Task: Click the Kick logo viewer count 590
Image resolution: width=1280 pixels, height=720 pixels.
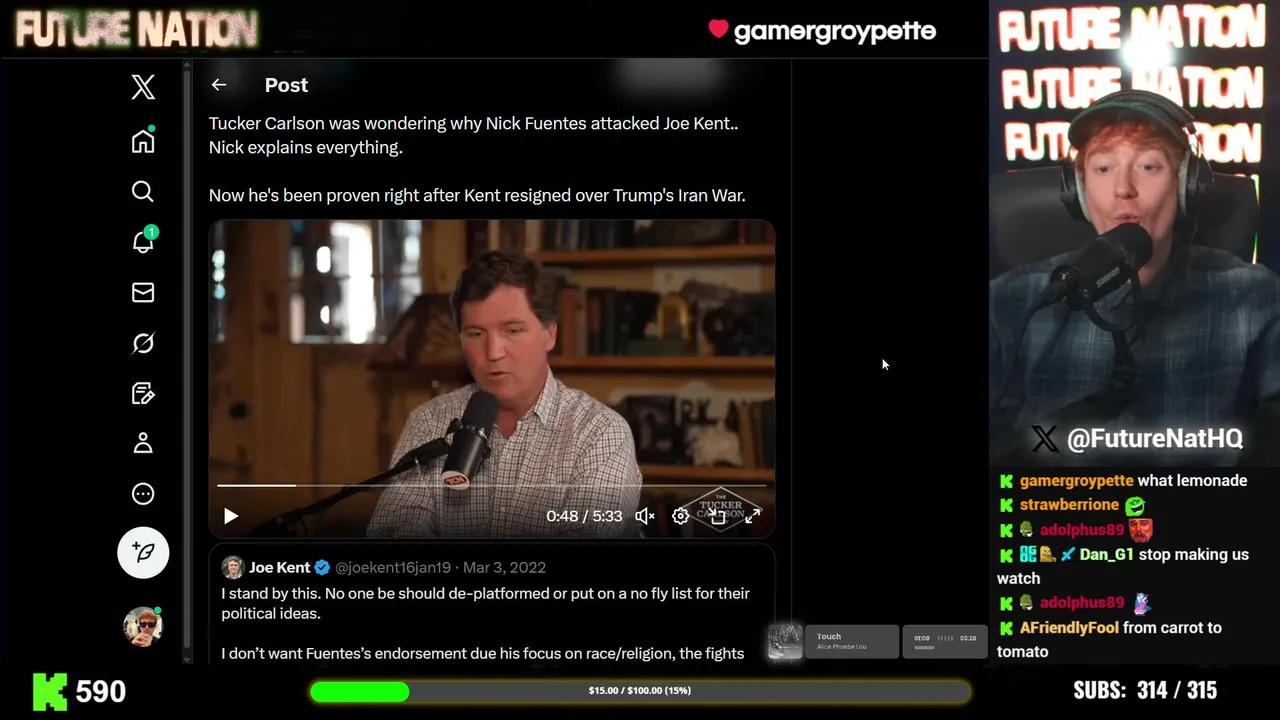Action: coord(79,691)
